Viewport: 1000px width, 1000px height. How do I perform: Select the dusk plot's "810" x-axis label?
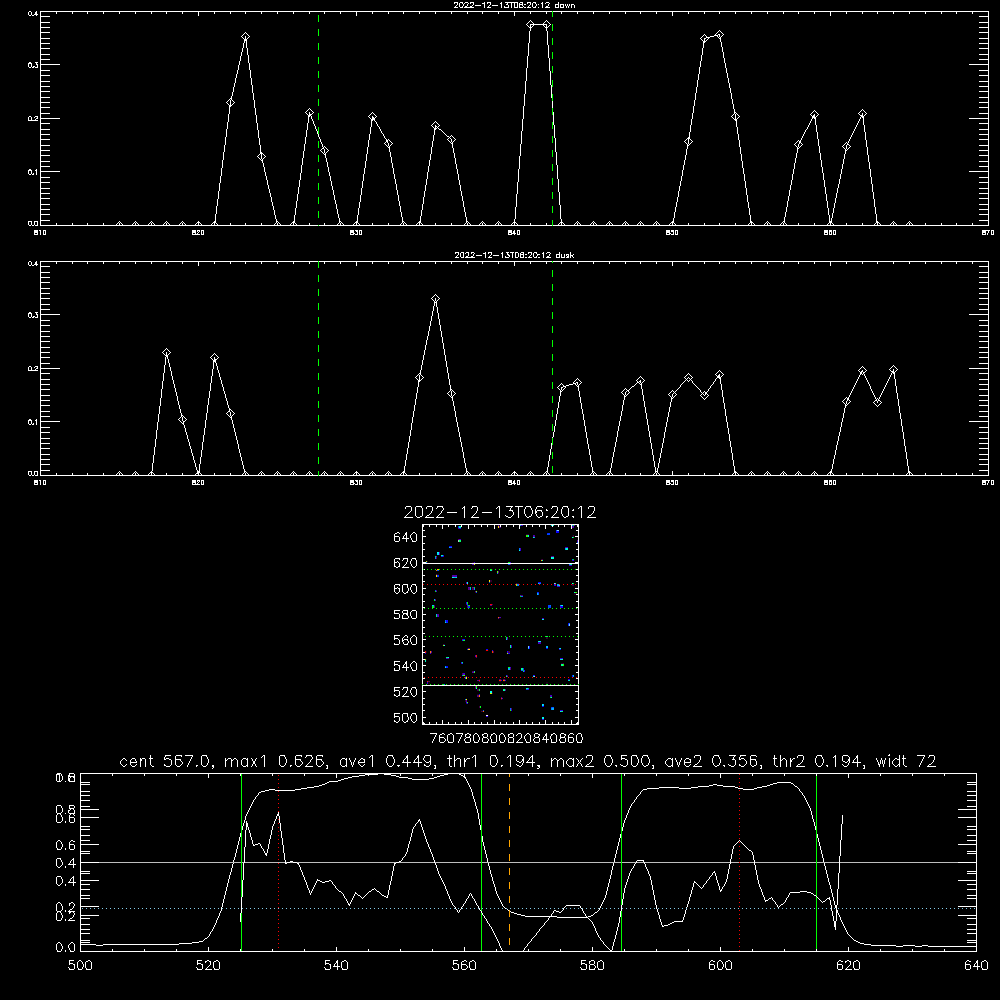coord(40,483)
